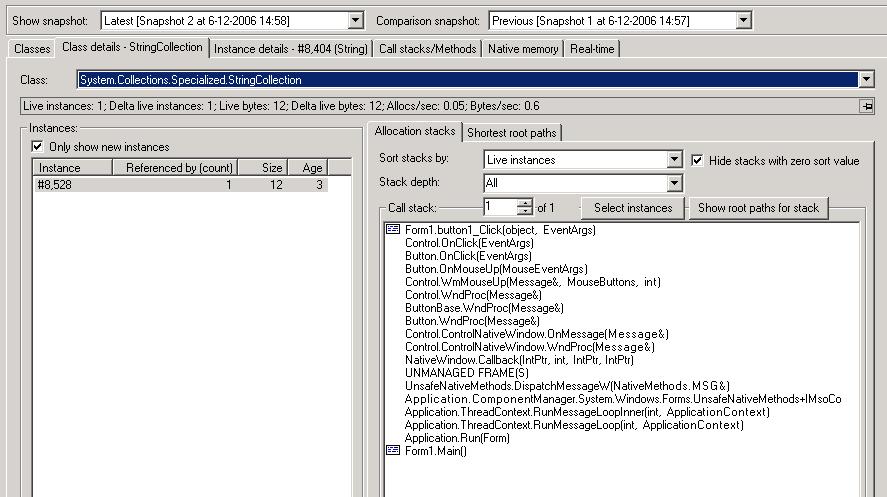Screen dimensions: 887x497
Task: Increment the Call stack number spinner
Action: coord(526,203)
